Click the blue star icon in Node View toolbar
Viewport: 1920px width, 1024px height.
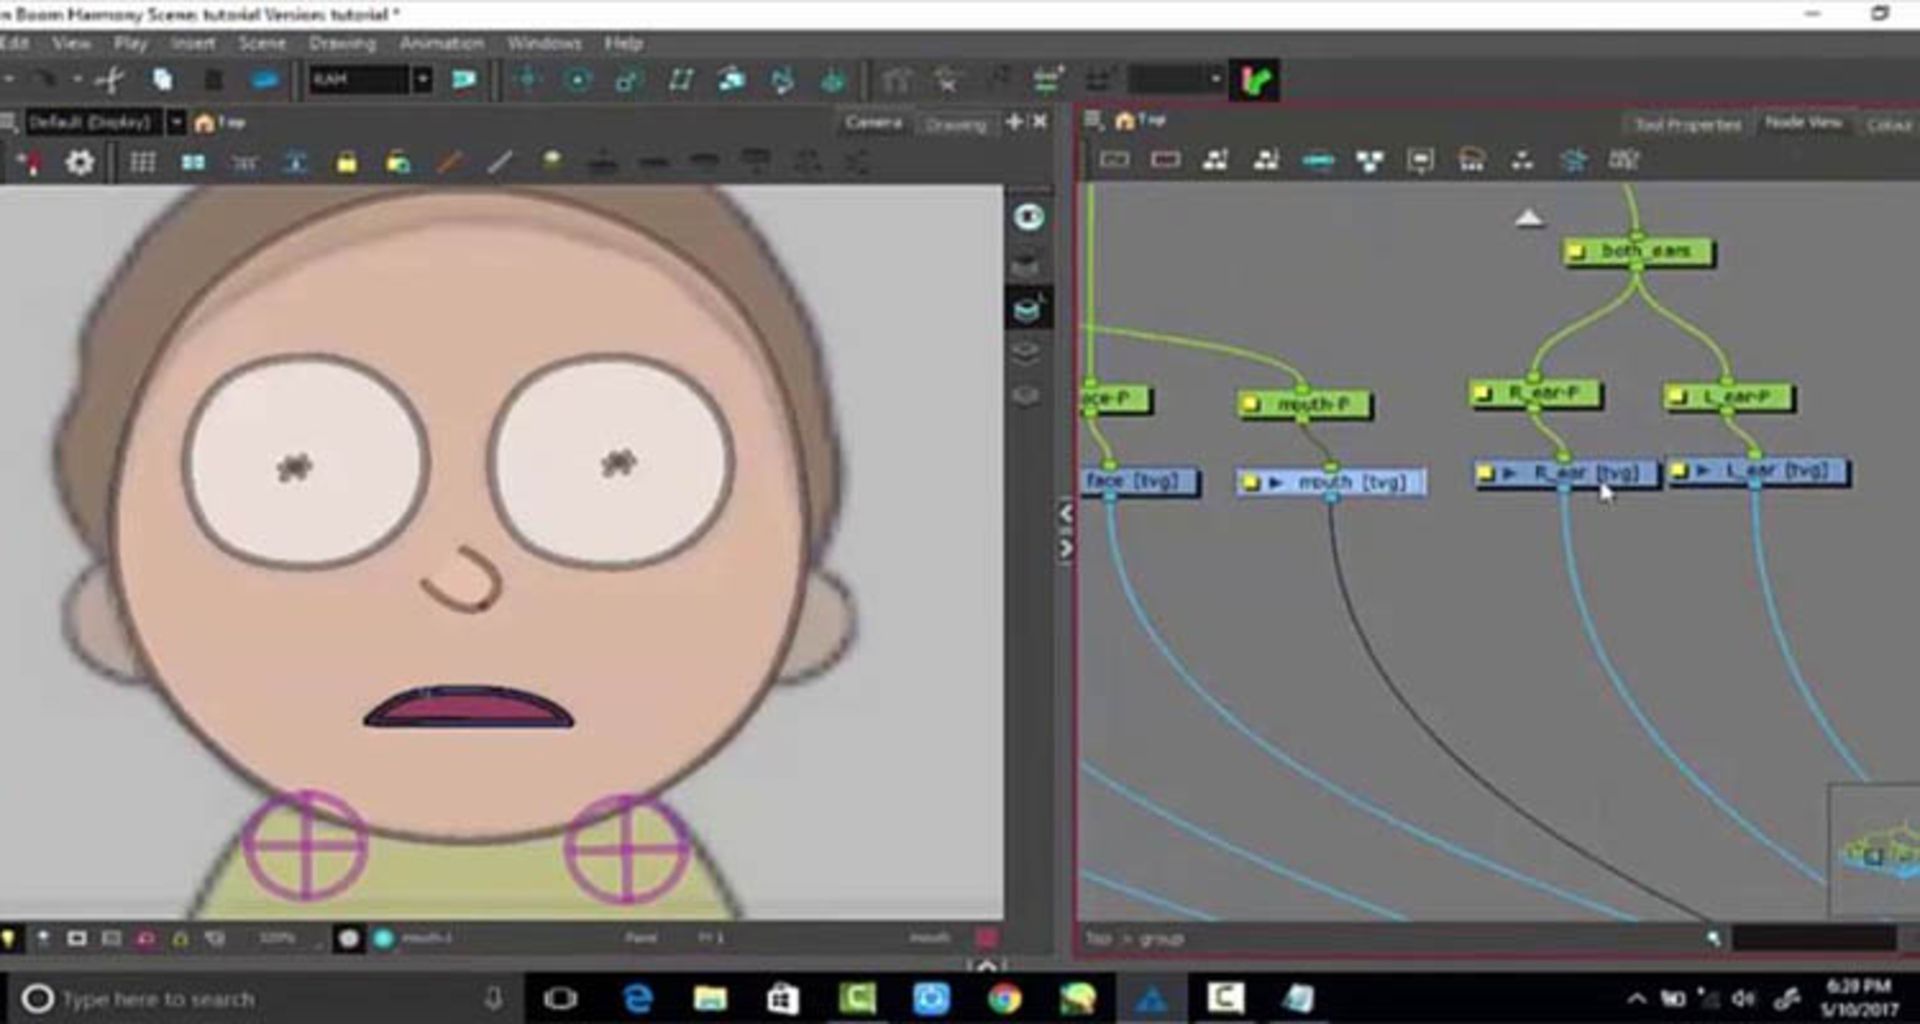pos(1573,160)
